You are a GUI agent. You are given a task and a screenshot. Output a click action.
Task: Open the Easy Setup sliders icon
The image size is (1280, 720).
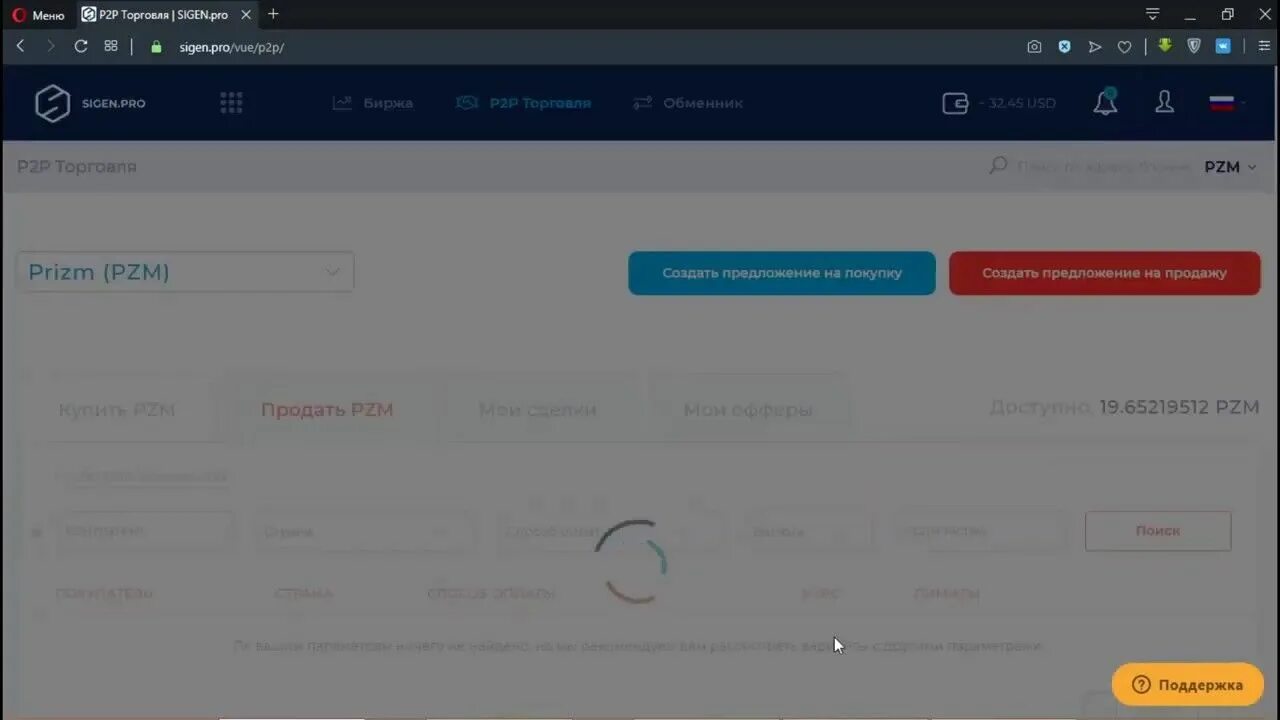click(x=1264, y=46)
